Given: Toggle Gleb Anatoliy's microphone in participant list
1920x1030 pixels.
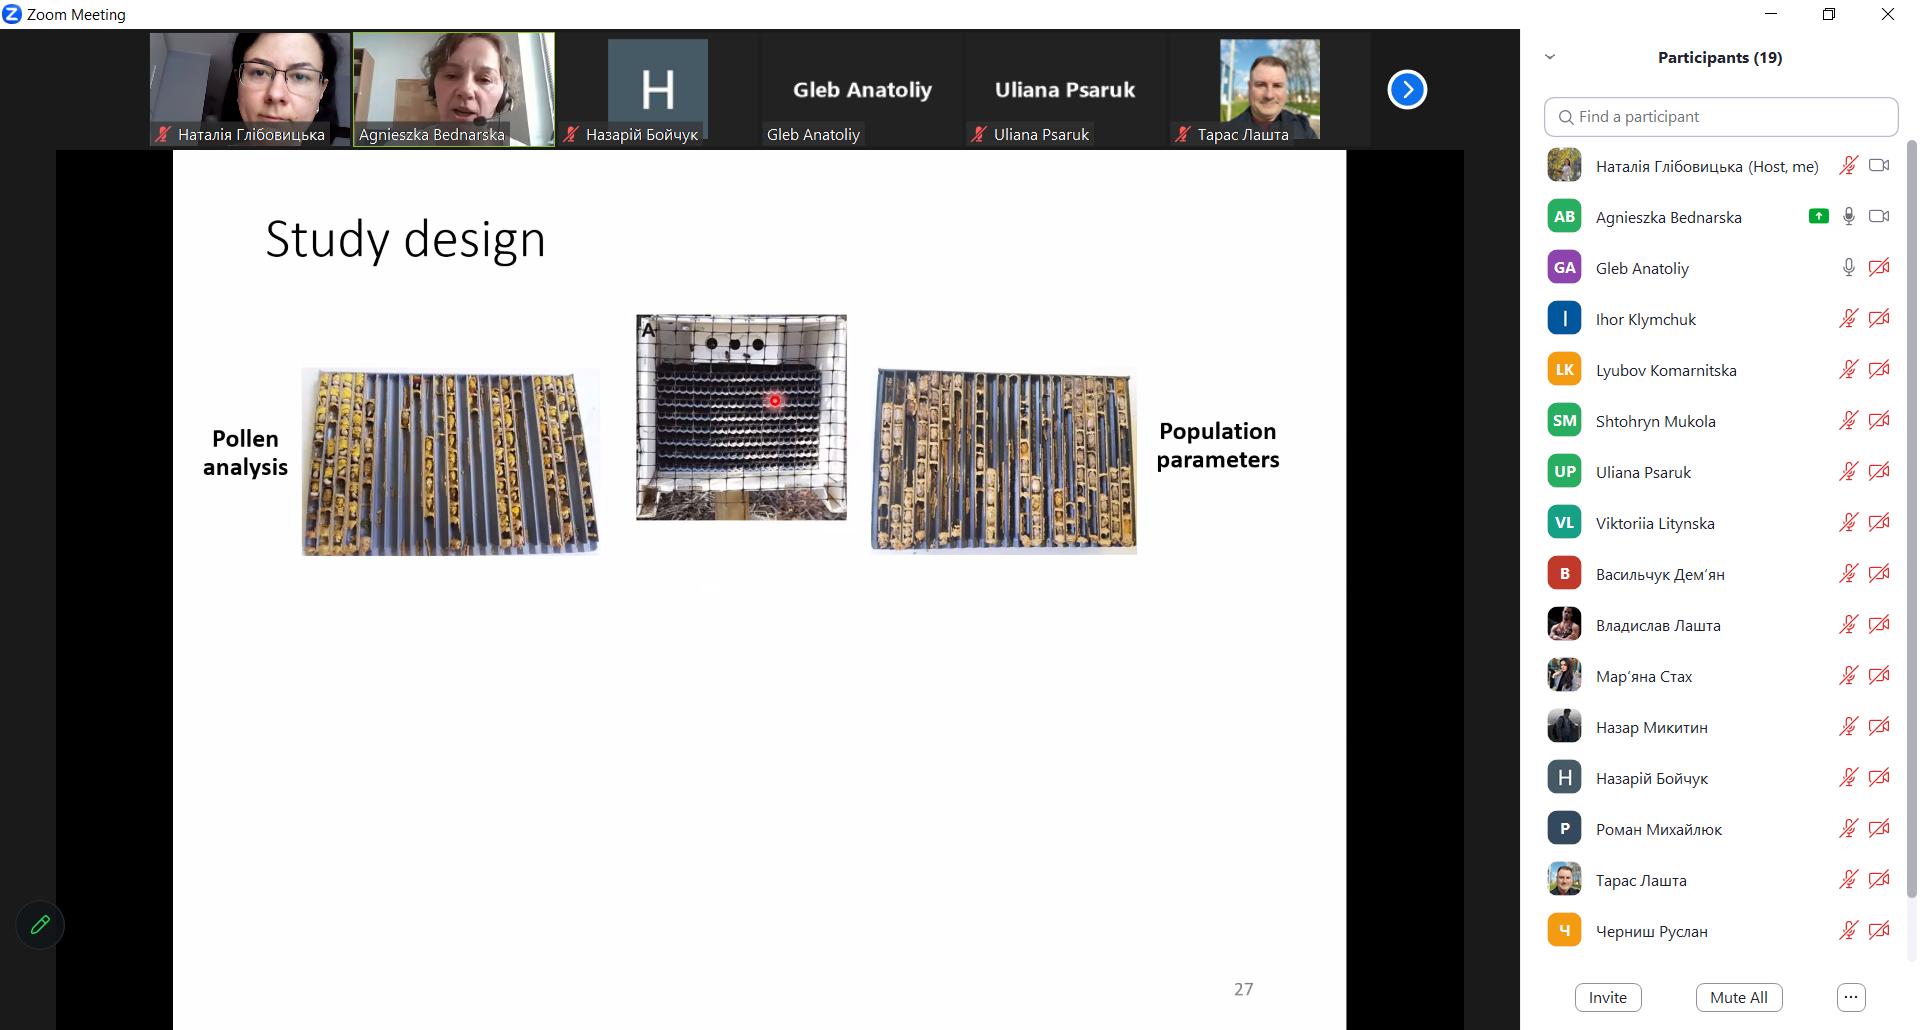Looking at the screenshot, I should point(1848,268).
